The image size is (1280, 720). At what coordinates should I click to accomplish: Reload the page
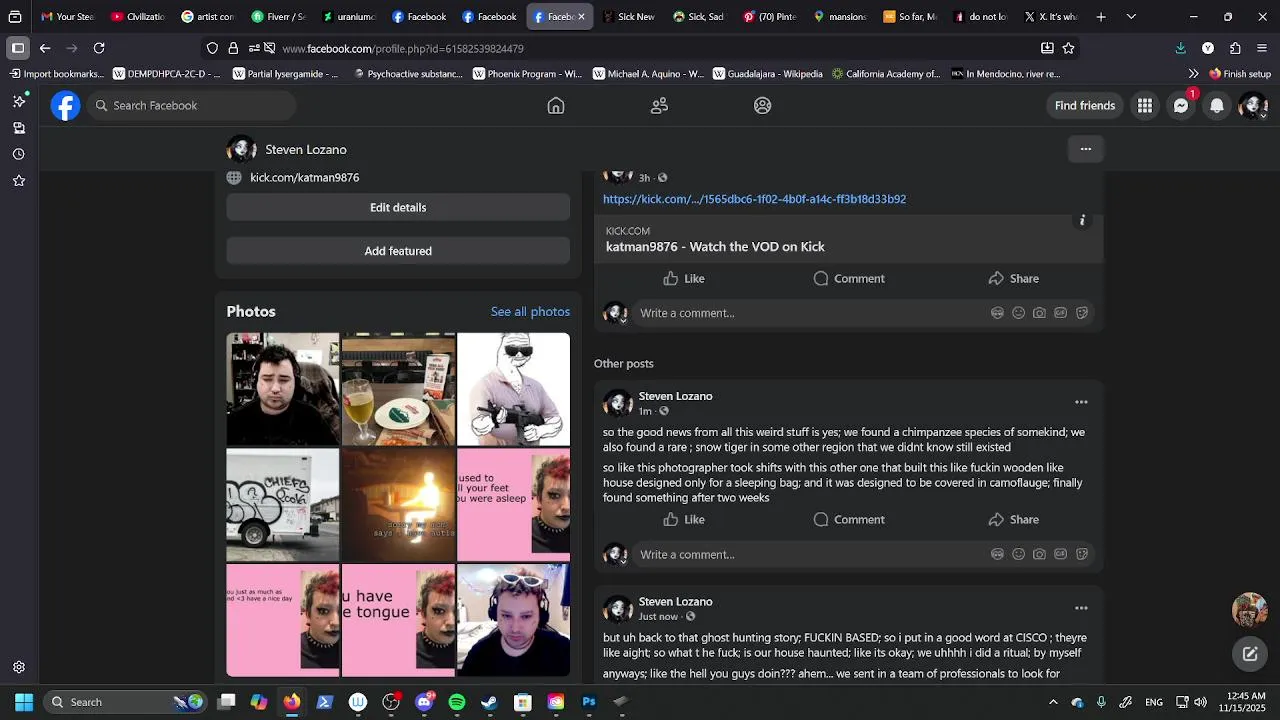pos(99,48)
